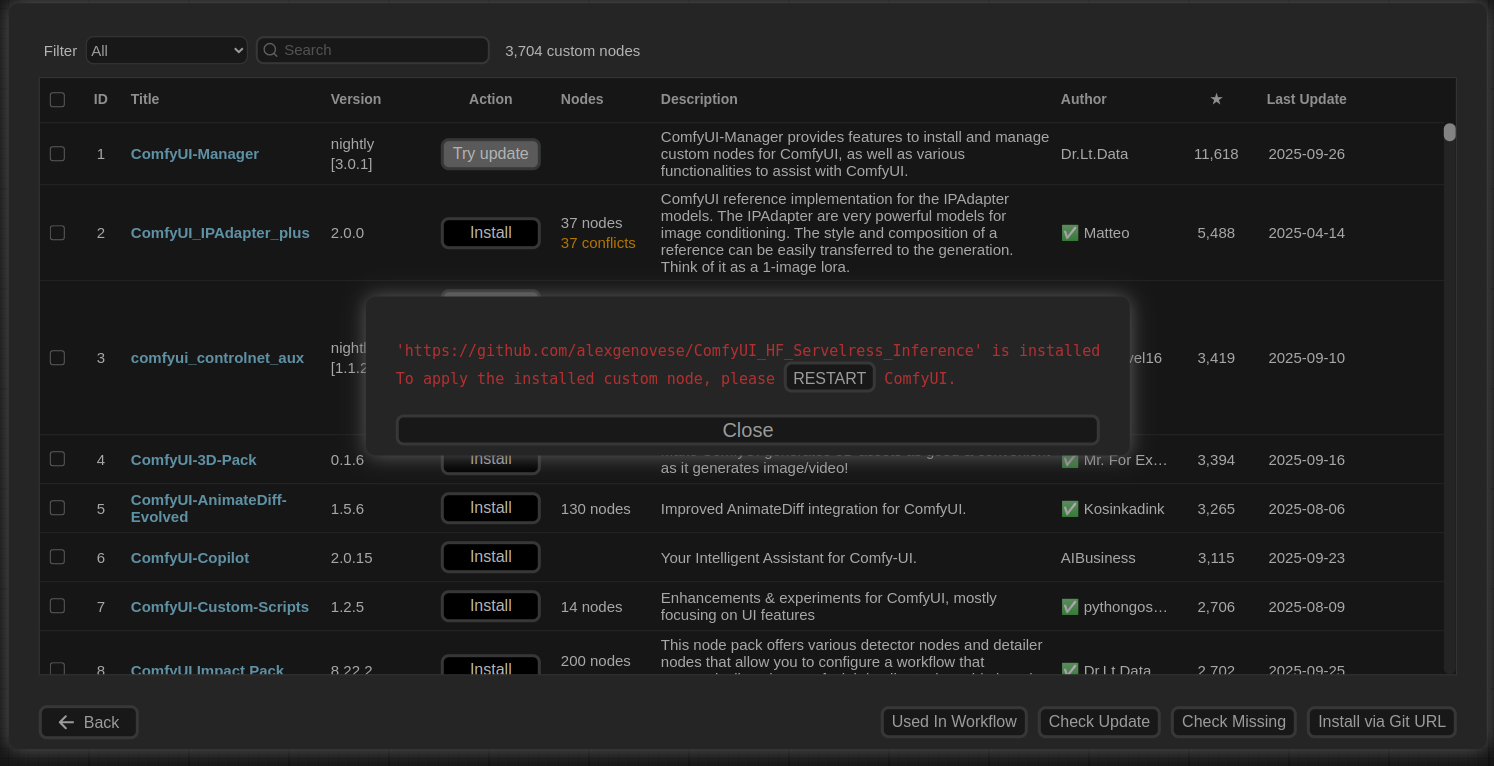1494x766 pixels.
Task: Click the verified badge next to Kosinkadink
Action: pos(1069,508)
